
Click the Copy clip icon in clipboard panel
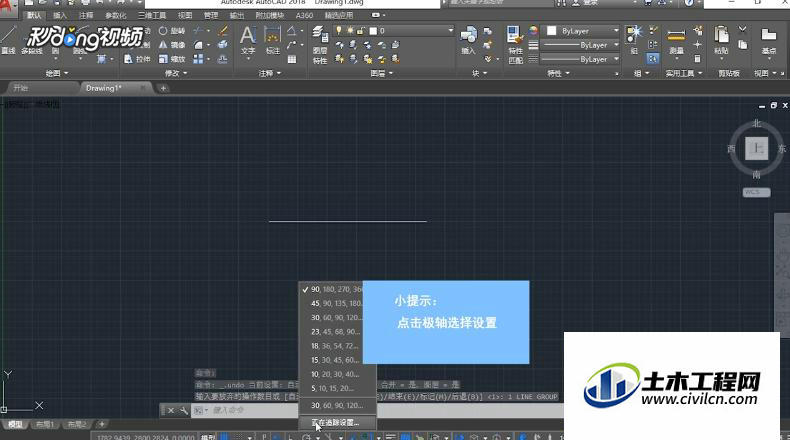pos(743,45)
